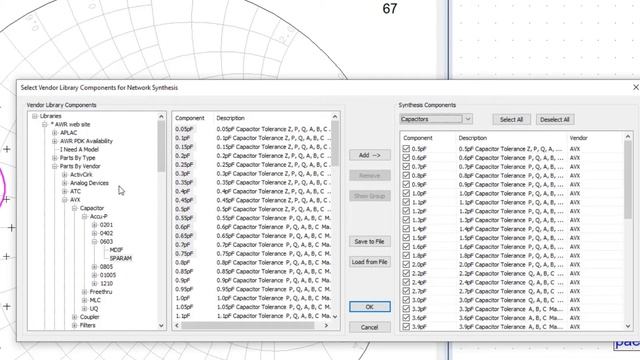Click the Deselect All button

click(555, 120)
